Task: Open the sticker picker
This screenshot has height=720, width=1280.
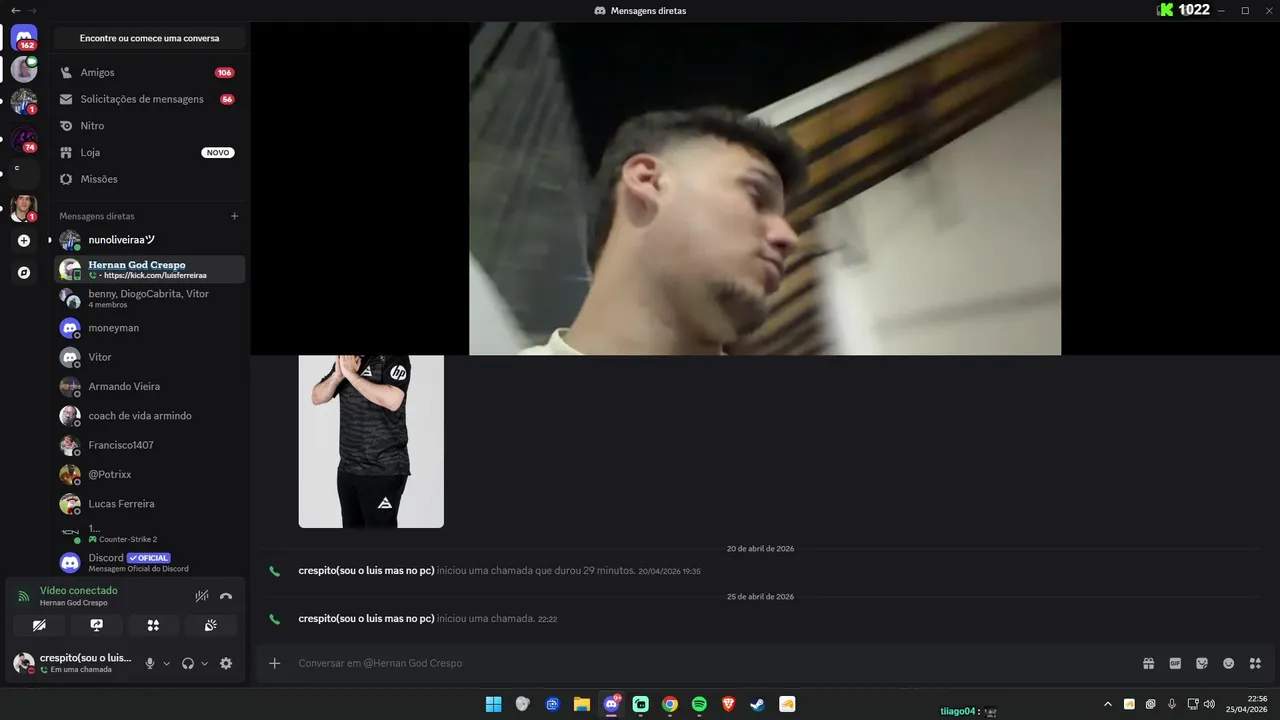Action: pos(1202,663)
